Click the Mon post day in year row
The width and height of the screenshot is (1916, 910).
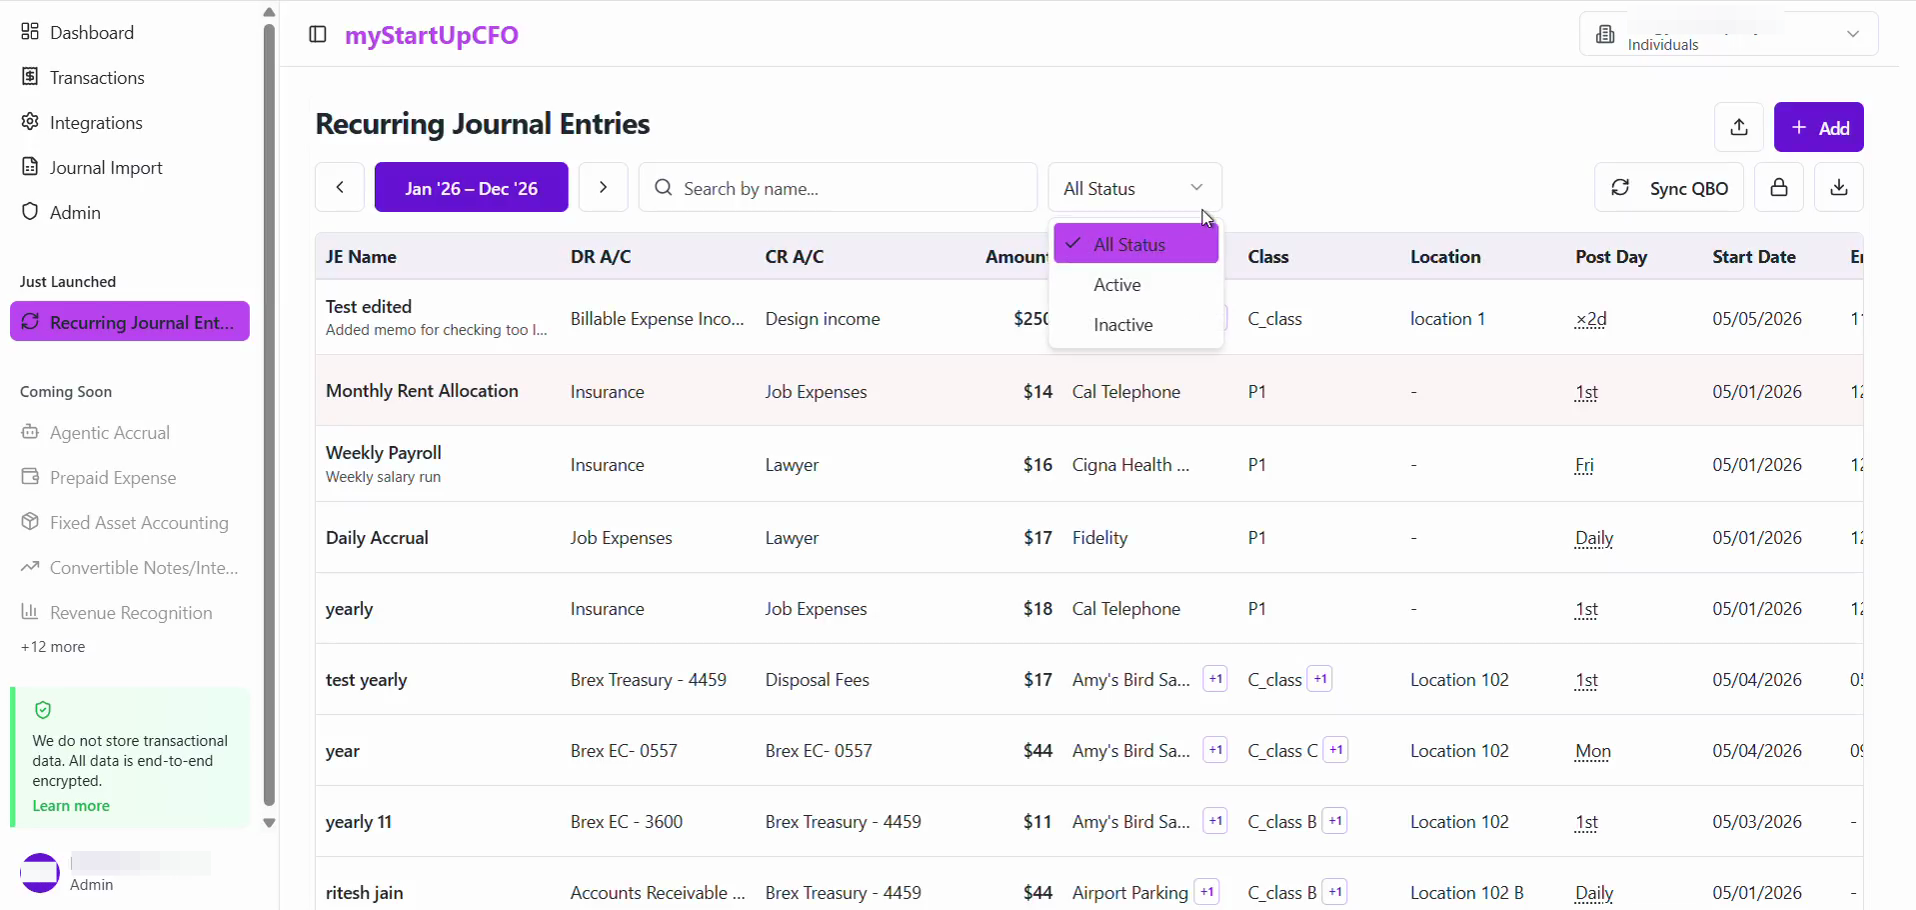1593,751
